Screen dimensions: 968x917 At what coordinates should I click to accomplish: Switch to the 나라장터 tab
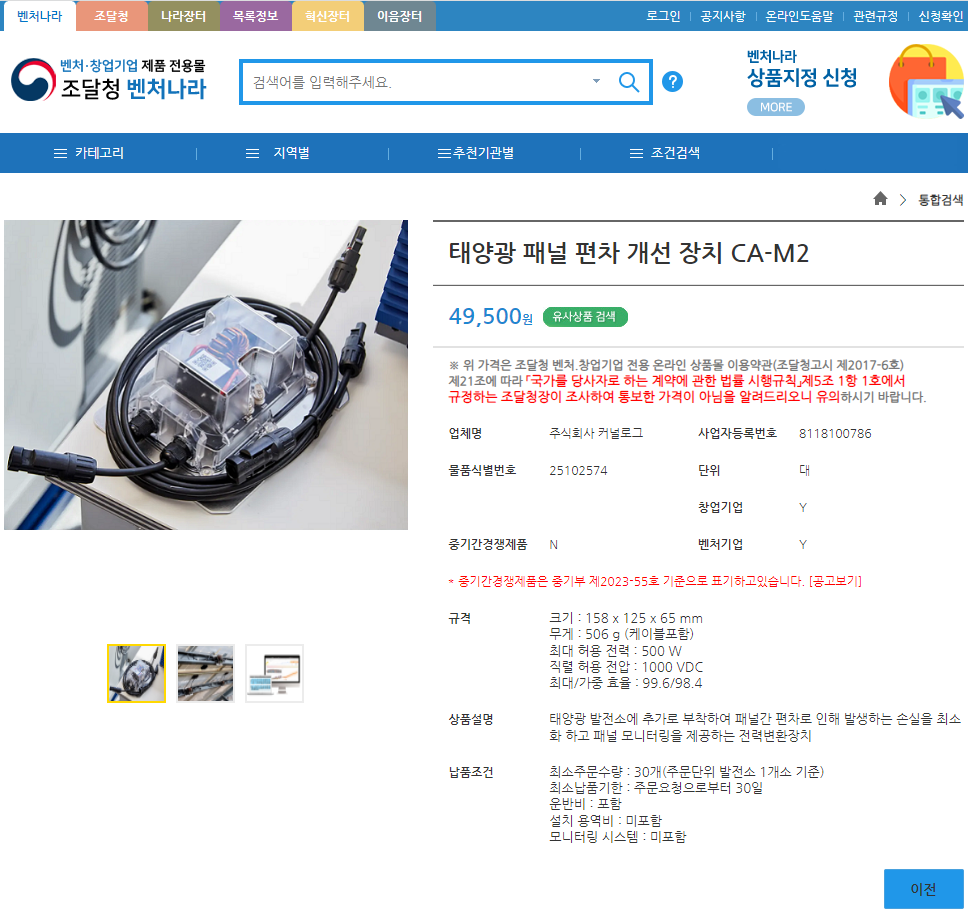[x=183, y=16]
